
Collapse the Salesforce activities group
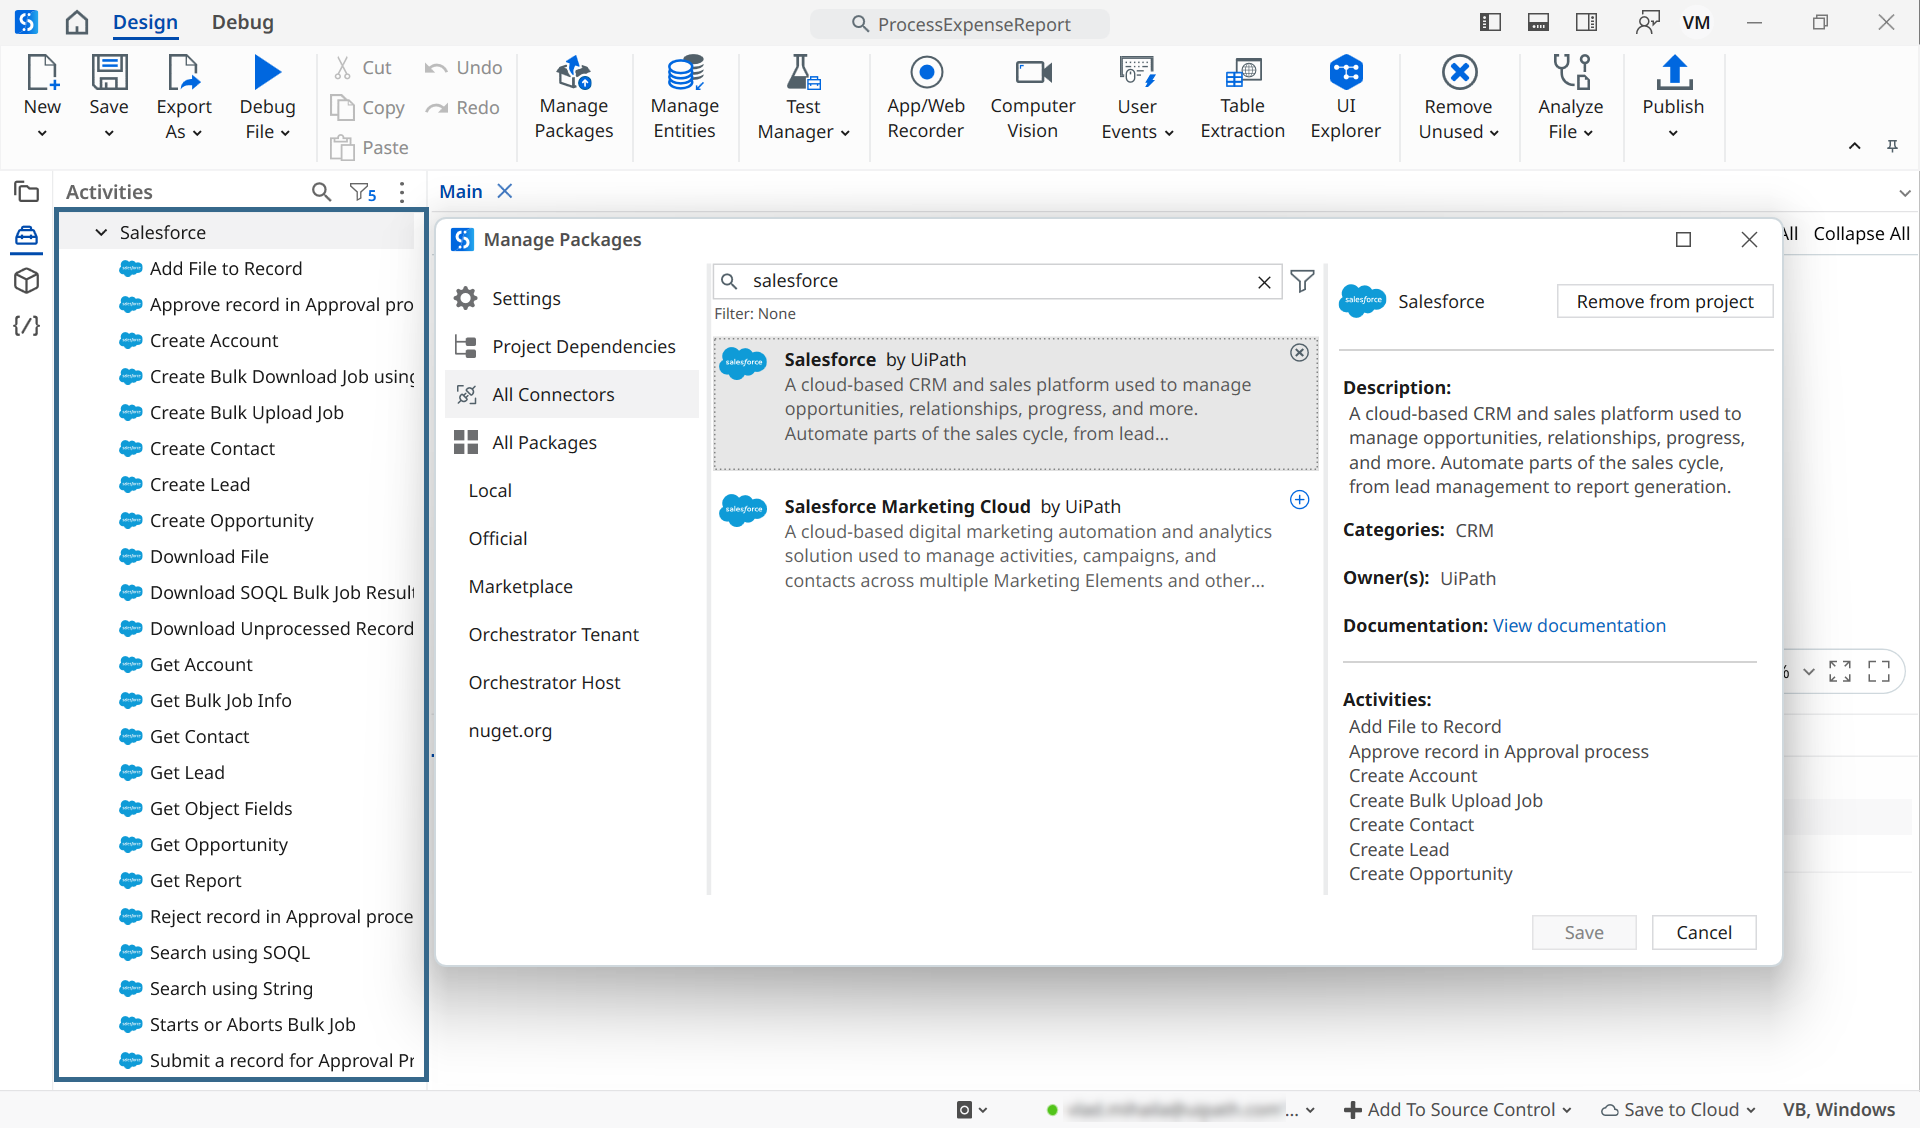point(101,231)
